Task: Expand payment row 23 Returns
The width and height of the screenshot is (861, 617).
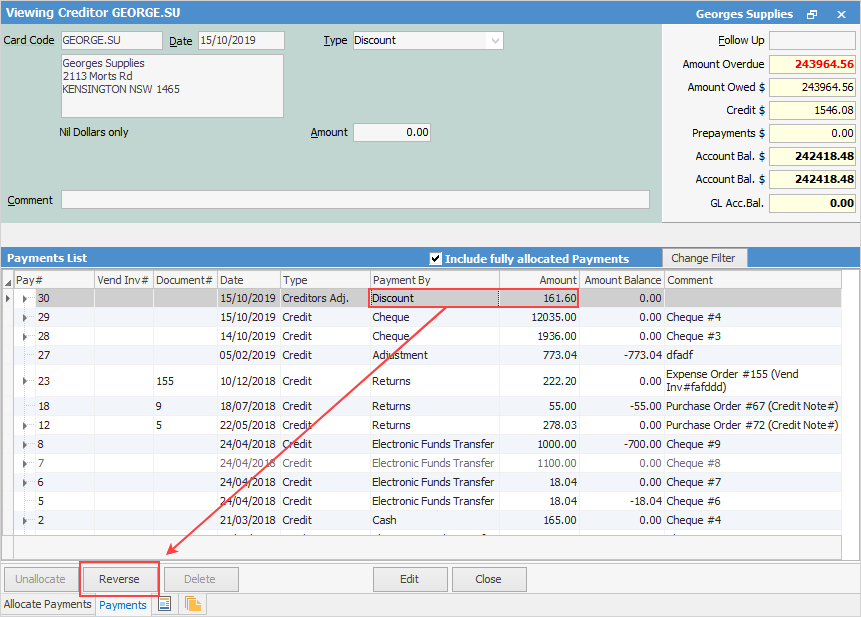Action: tap(25, 381)
